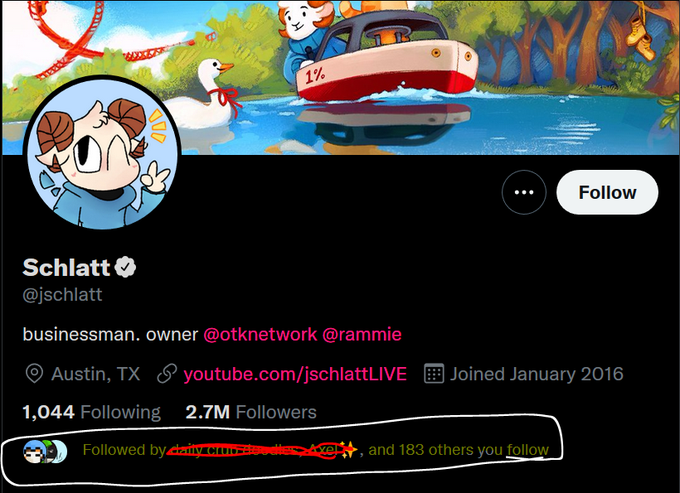Click the stacked mutual follower avatars

(x=45, y=451)
